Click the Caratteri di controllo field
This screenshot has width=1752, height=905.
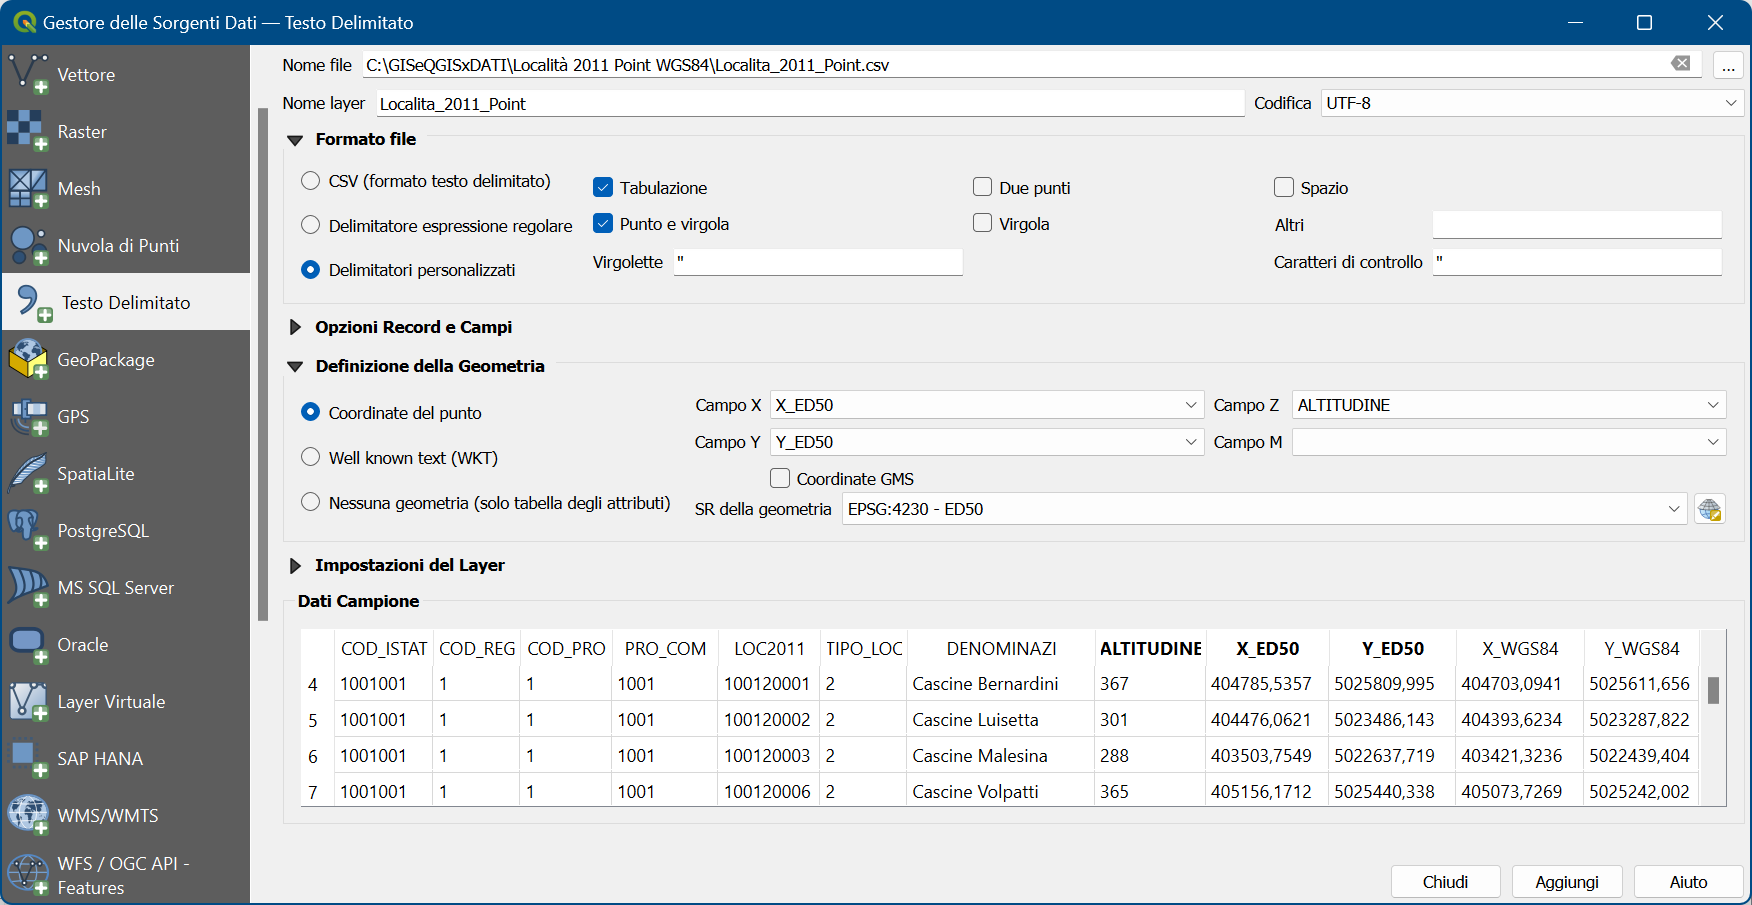(x=1577, y=262)
